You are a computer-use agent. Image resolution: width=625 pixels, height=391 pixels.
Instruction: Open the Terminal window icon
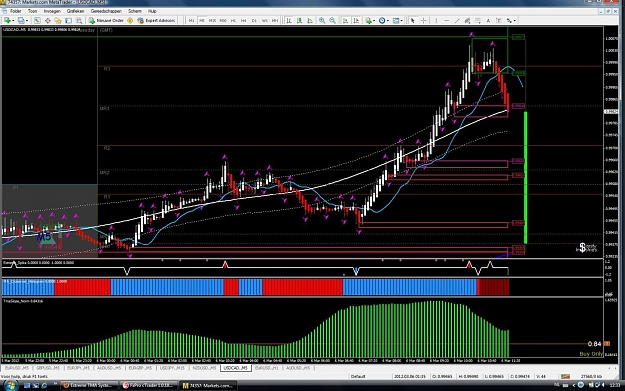point(69,20)
